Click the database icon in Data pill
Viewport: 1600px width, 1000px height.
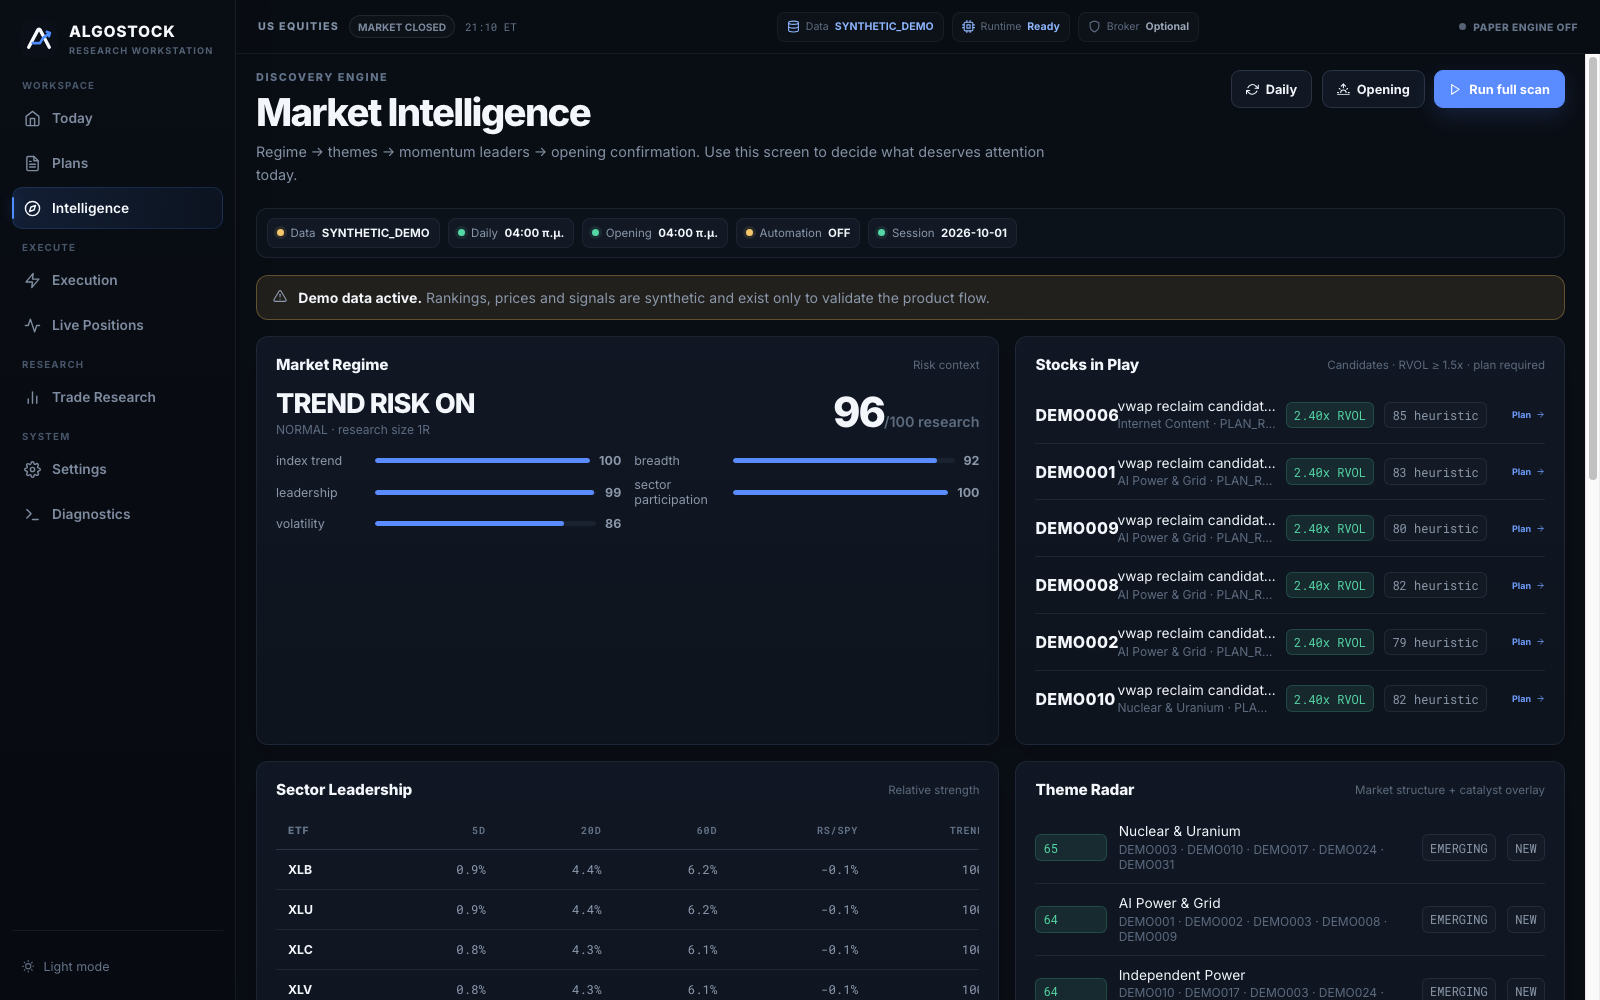793,27
